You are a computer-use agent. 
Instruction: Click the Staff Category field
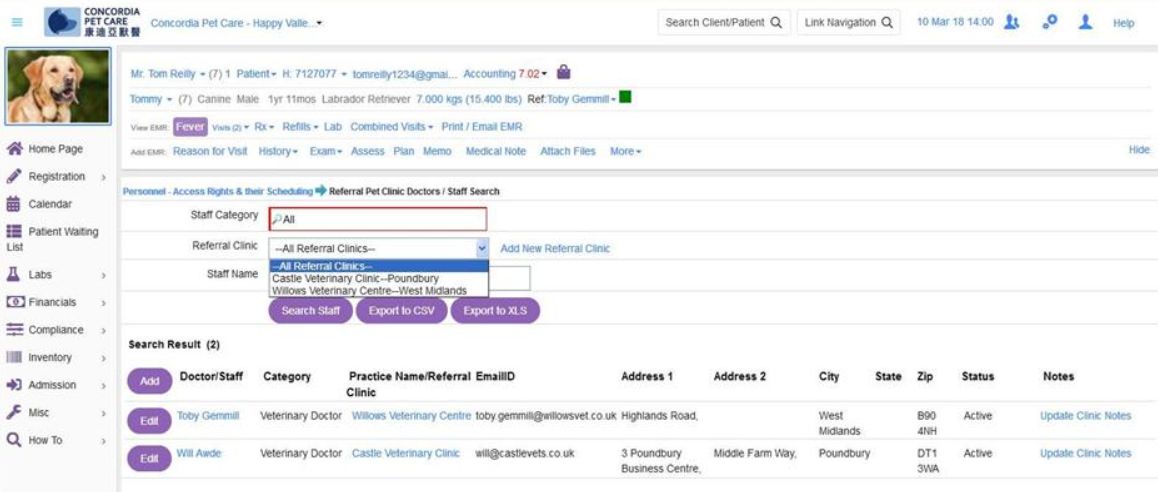(378, 219)
